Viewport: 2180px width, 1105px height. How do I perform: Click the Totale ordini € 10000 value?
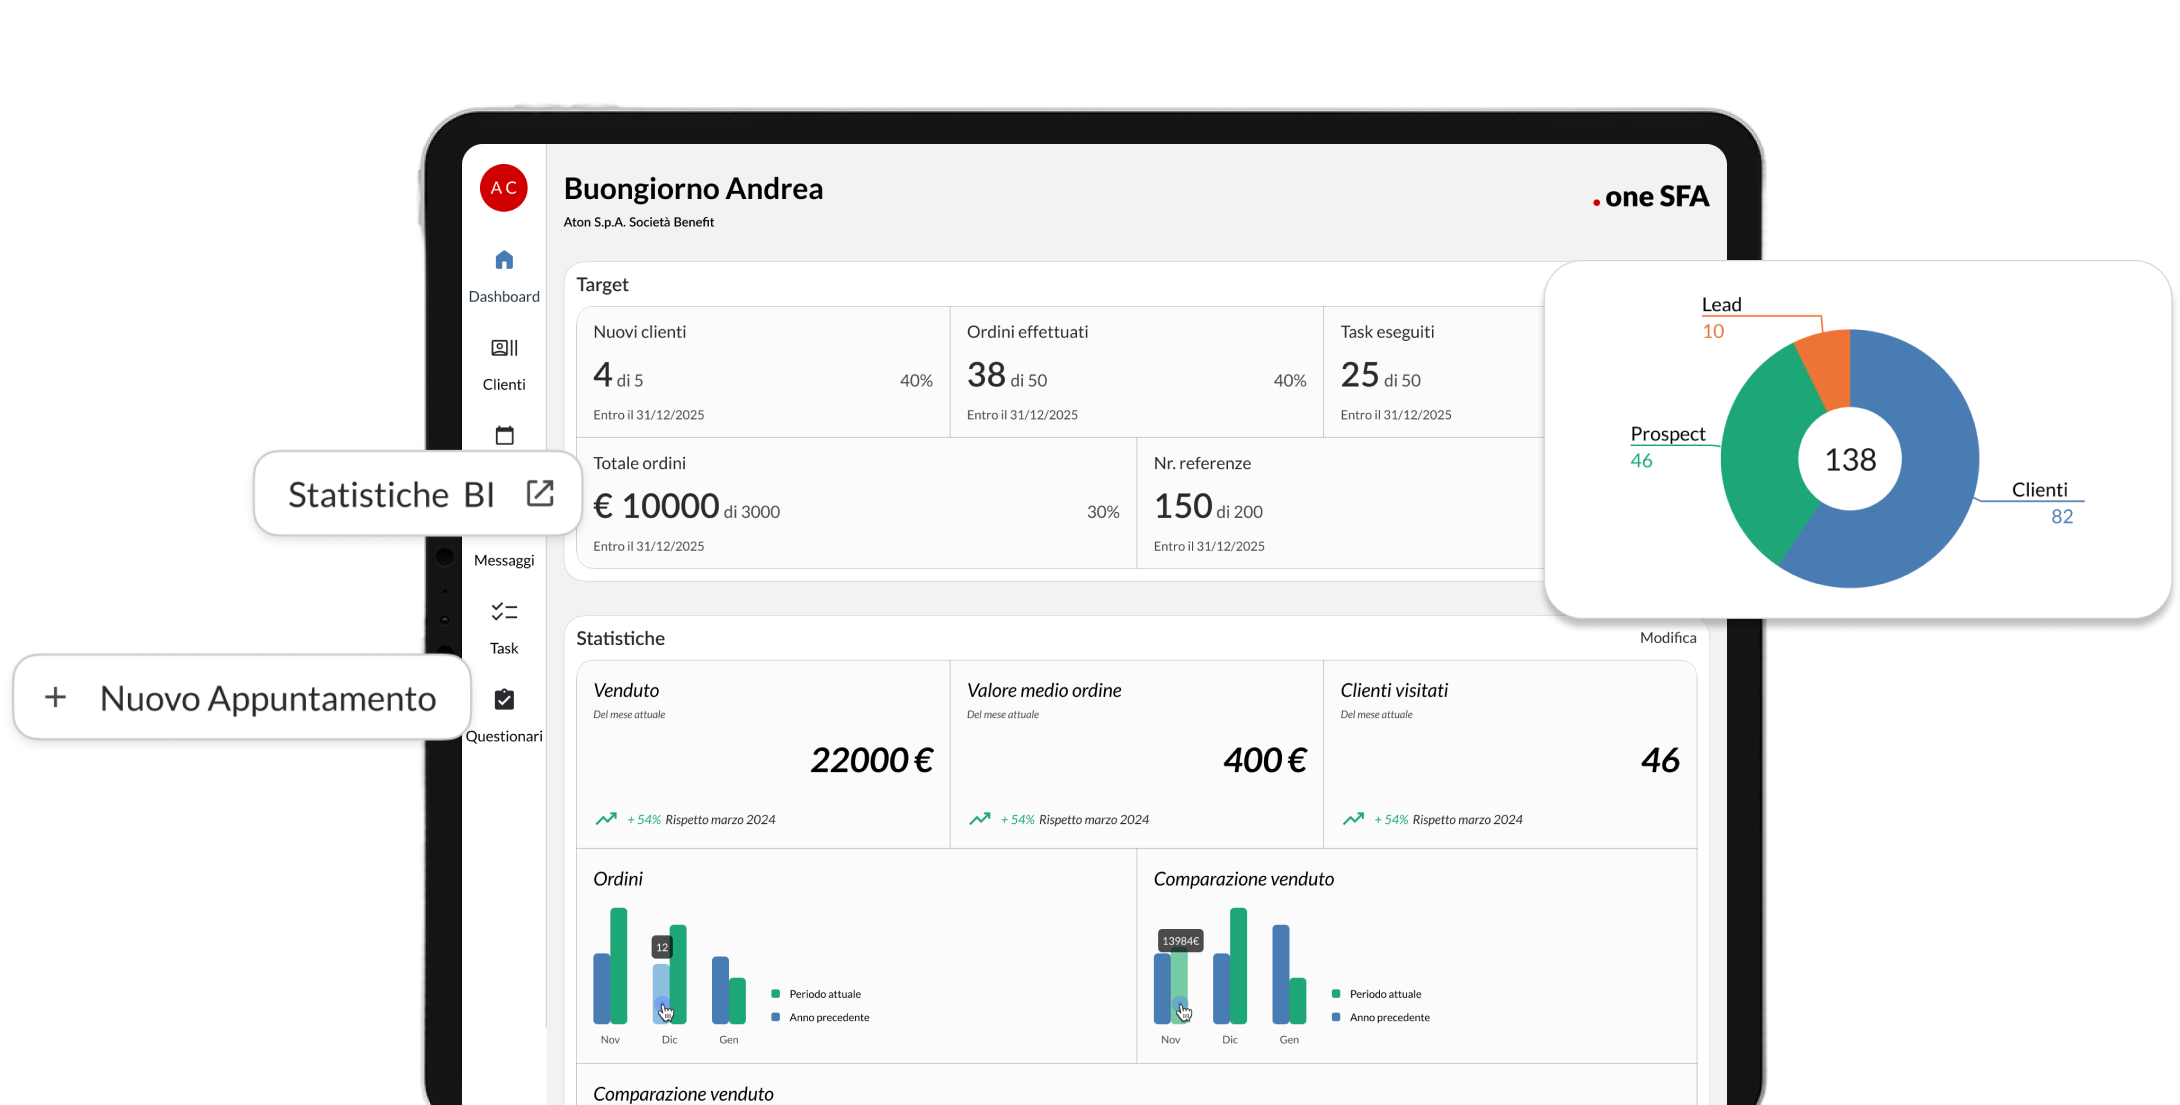[656, 506]
